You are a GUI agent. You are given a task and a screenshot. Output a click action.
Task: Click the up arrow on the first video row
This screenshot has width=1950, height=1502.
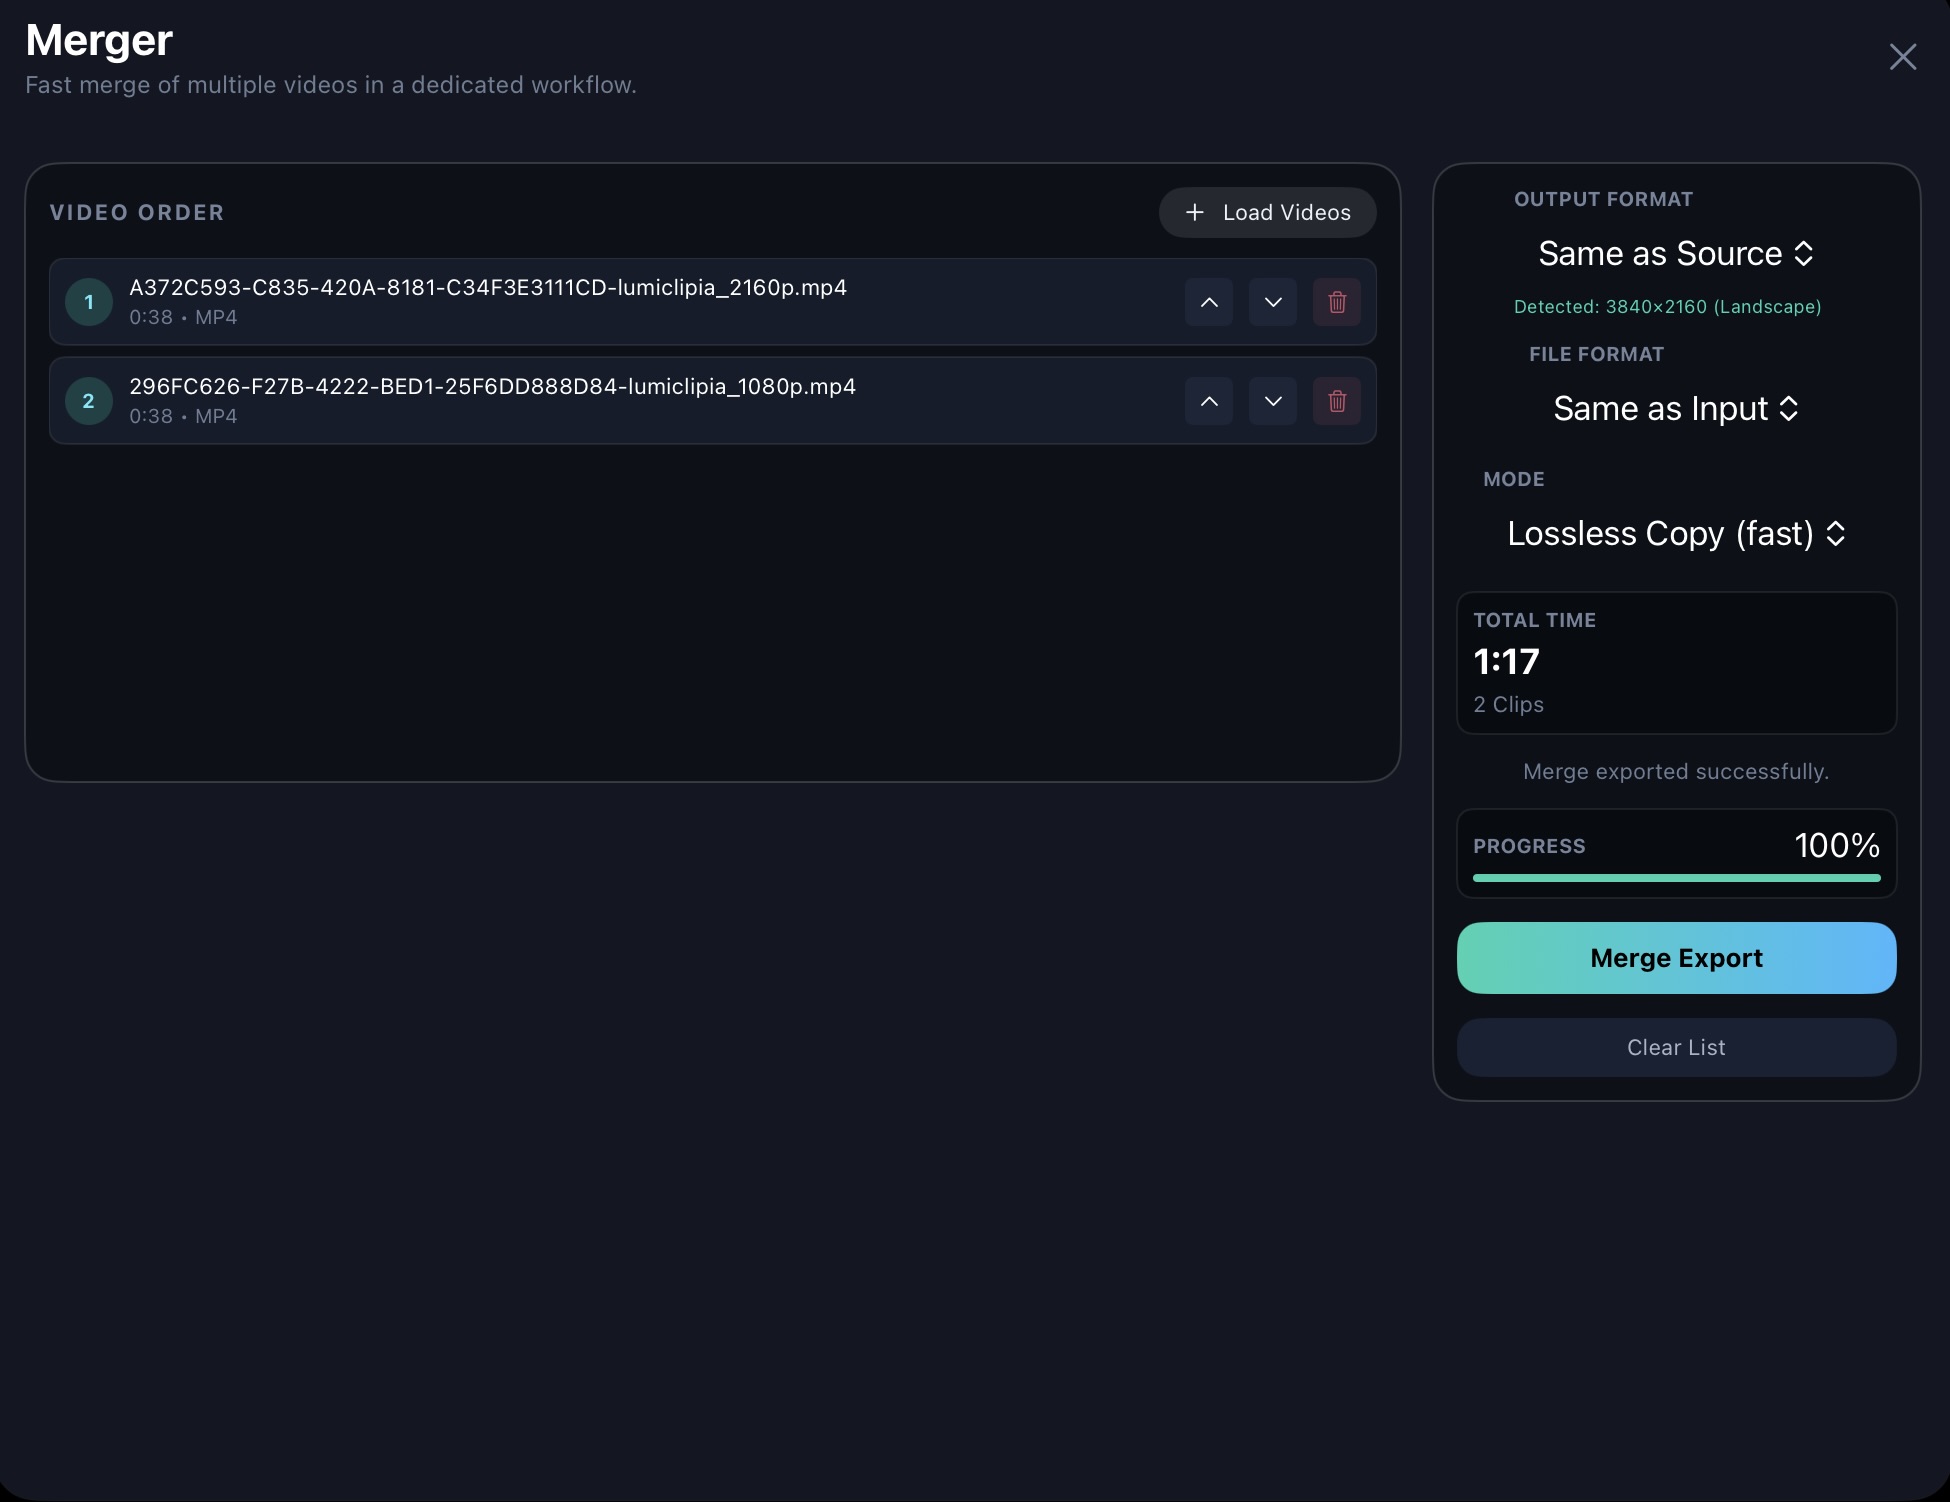pos(1208,301)
